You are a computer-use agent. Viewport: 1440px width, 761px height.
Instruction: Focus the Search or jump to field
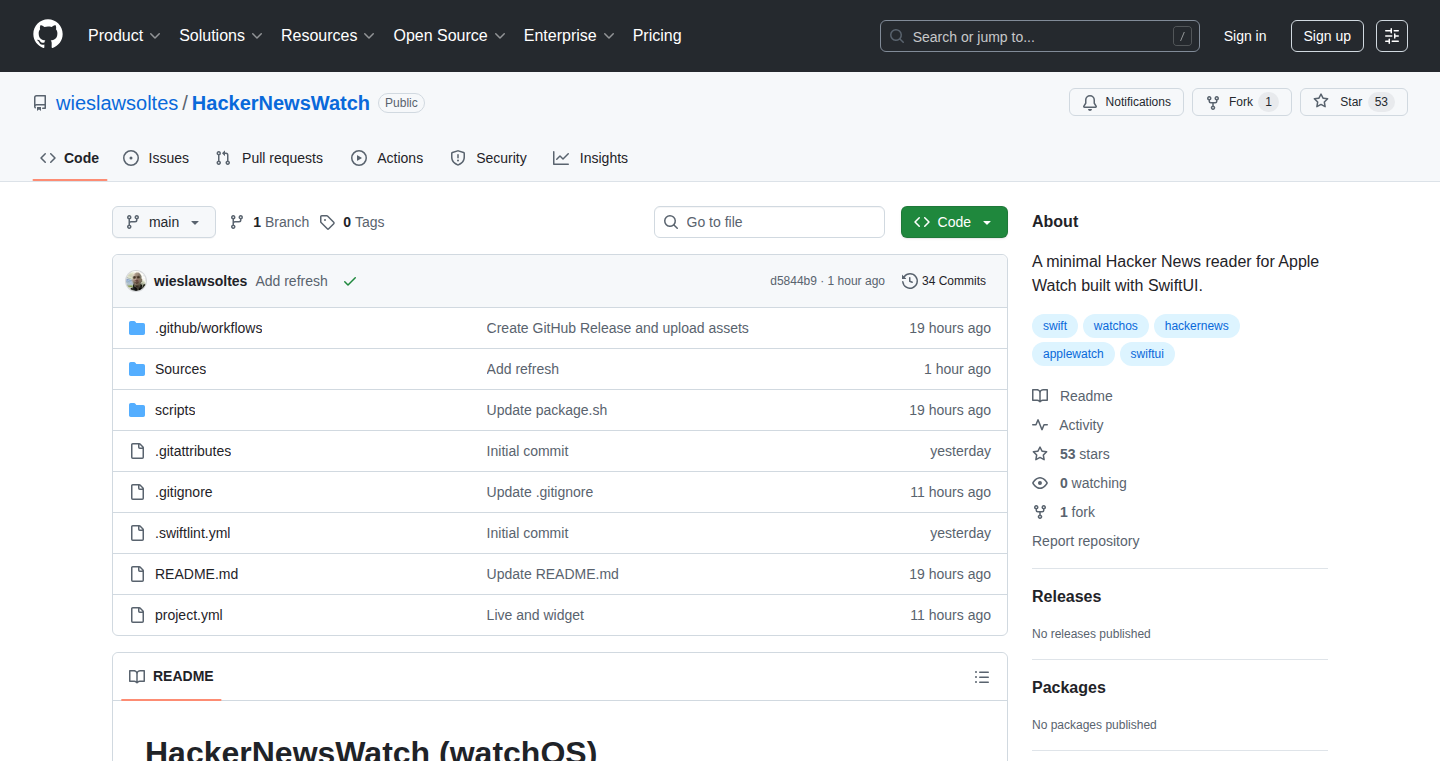[x=1040, y=36]
